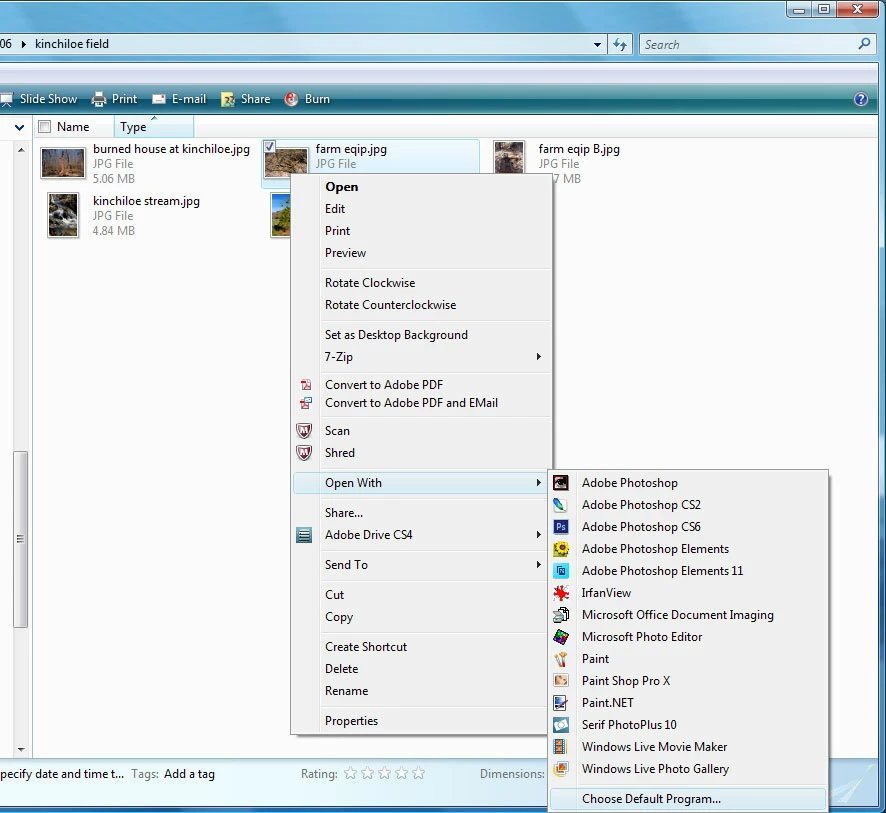Viewport: 886px width, 813px height.
Task: Click the Paint brushes icon
Action: [x=561, y=659]
